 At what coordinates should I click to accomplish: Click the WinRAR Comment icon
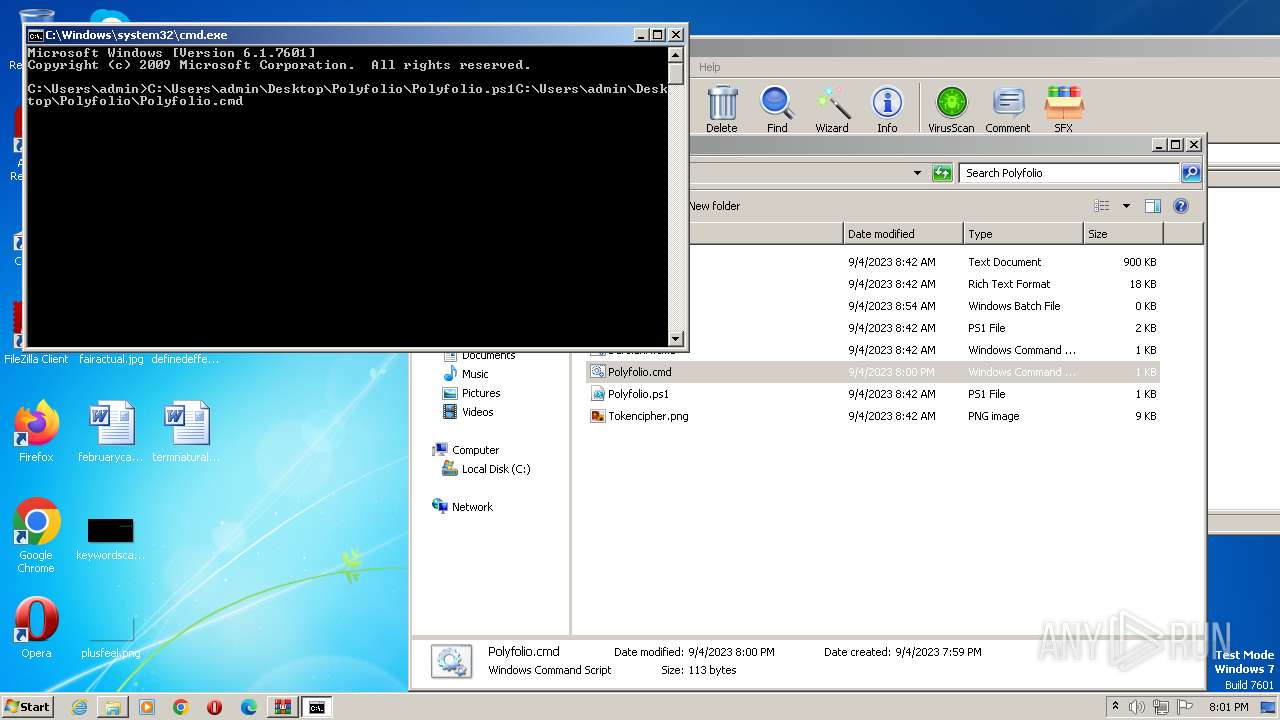click(x=1008, y=109)
